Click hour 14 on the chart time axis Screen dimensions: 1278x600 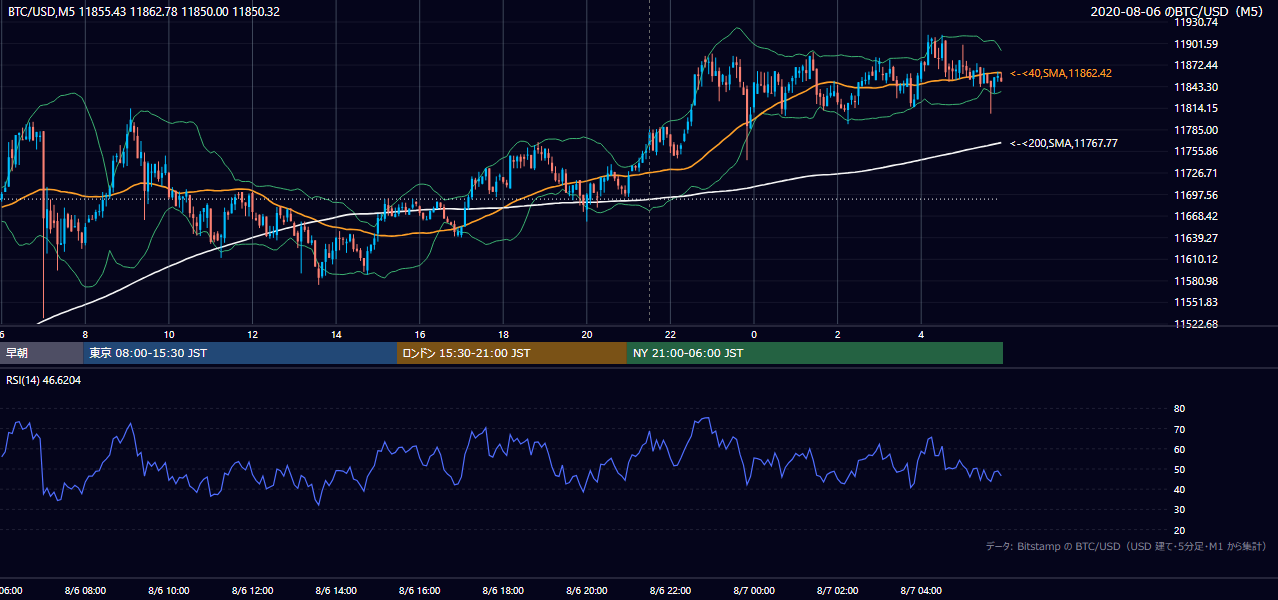[336, 334]
